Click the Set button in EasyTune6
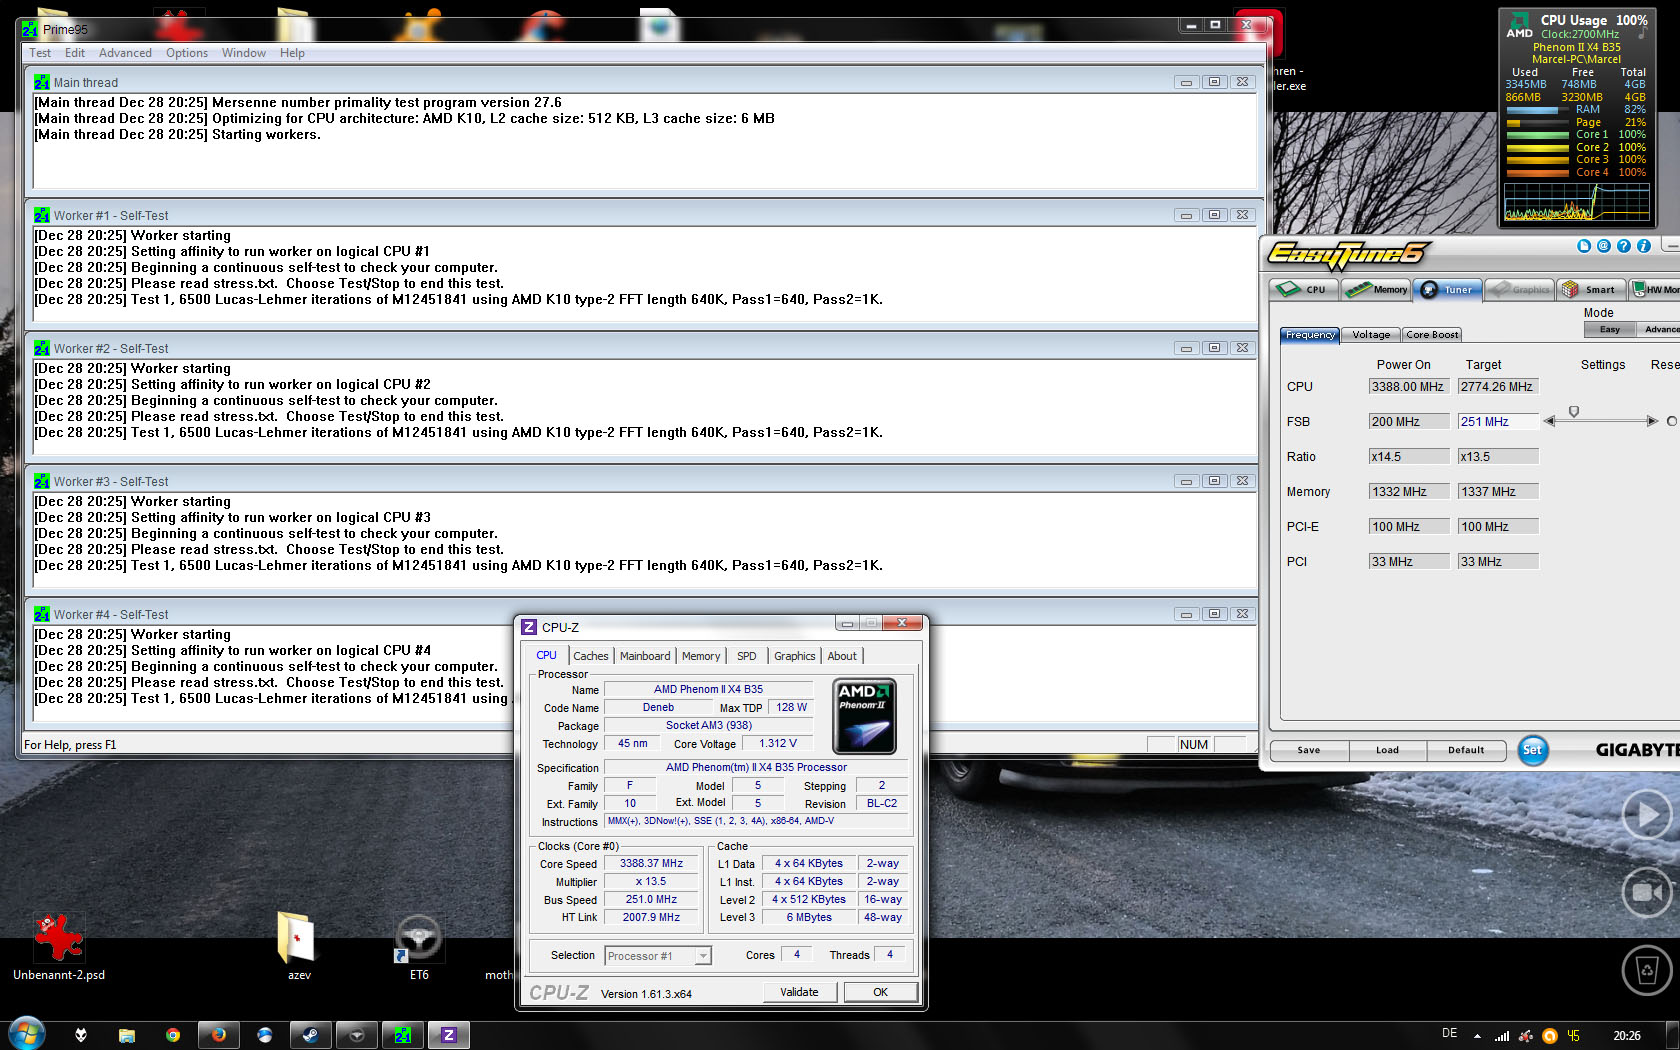Screen dimensions: 1680x1050 coord(1532,750)
